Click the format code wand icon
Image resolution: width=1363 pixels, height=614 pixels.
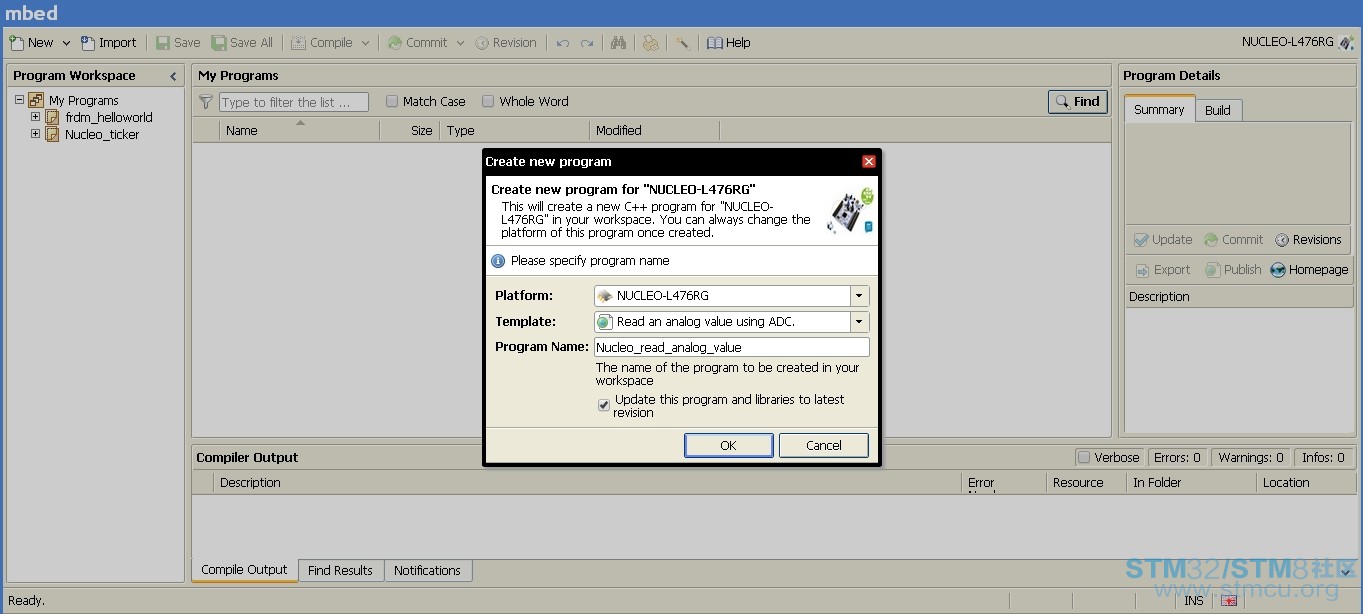coord(682,43)
